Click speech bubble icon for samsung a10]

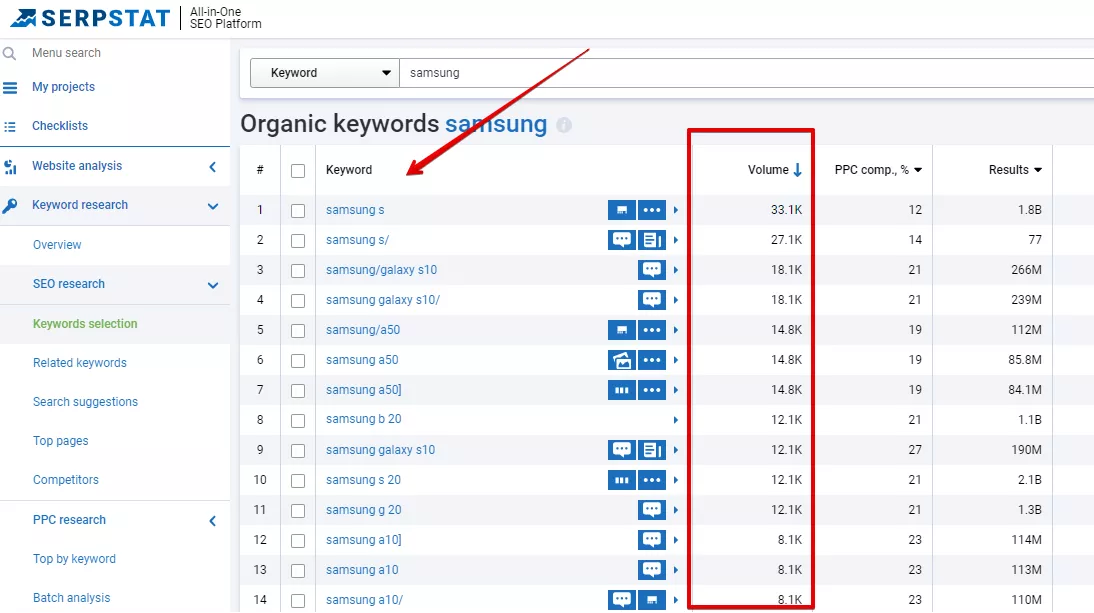652,540
